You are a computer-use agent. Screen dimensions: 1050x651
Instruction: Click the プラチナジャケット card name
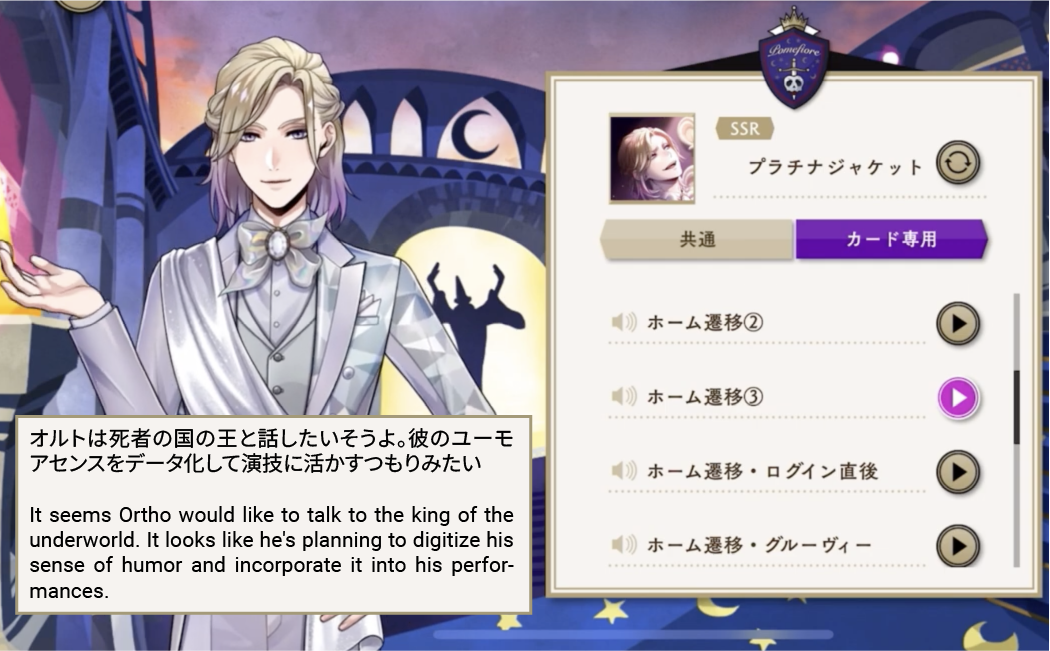[835, 167]
